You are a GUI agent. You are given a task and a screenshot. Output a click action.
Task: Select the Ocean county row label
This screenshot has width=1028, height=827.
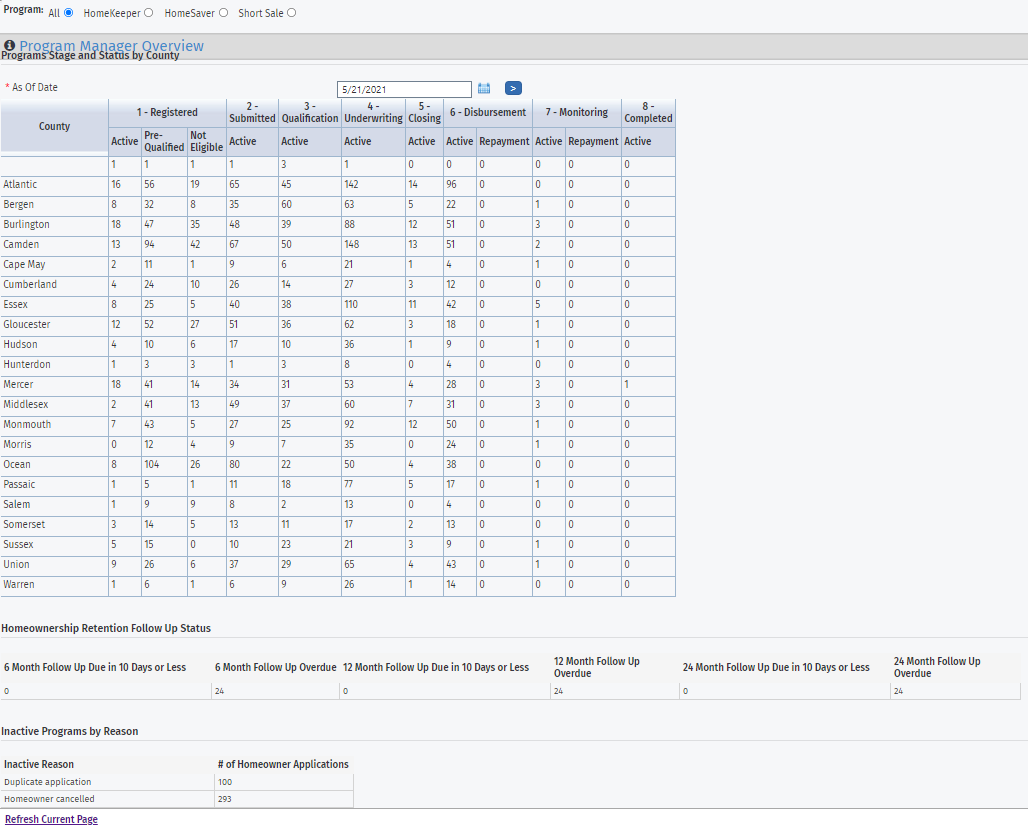point(17,464)
